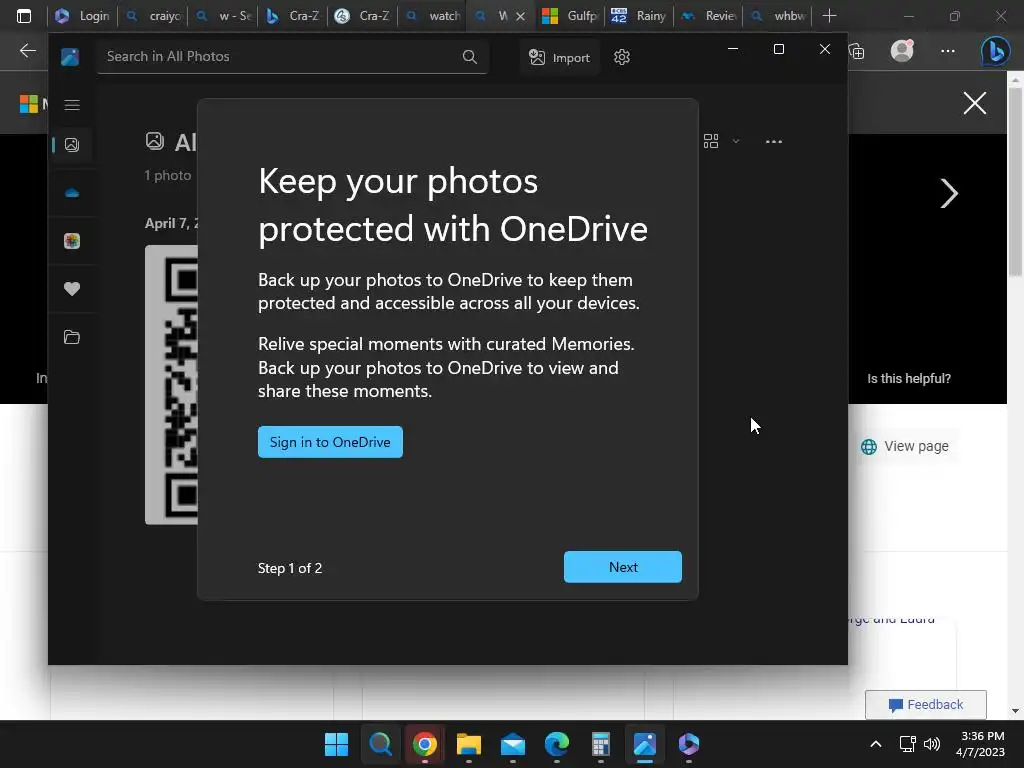Open Edge tab actions menu icon

coord(24,16)
